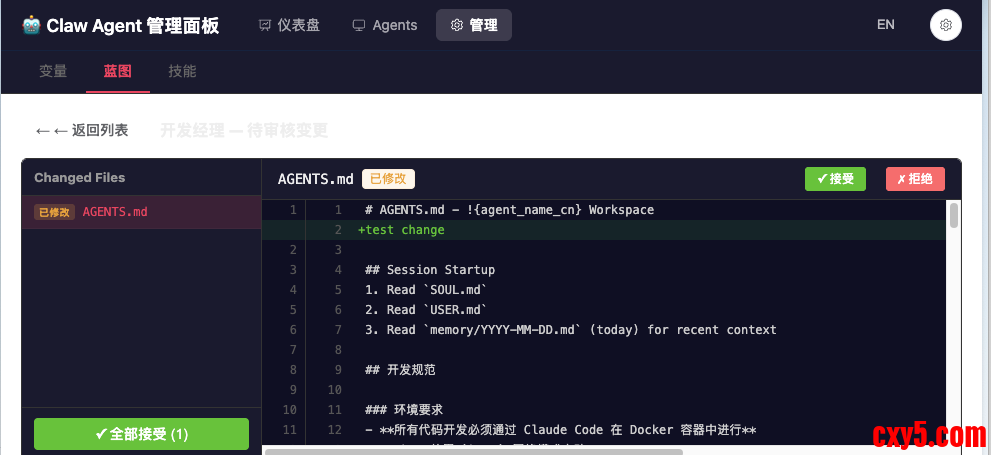This screenshot has height=455, width=991.
Task: Switch to the 变量 sub-tab
Action: (x=53, y=71)
